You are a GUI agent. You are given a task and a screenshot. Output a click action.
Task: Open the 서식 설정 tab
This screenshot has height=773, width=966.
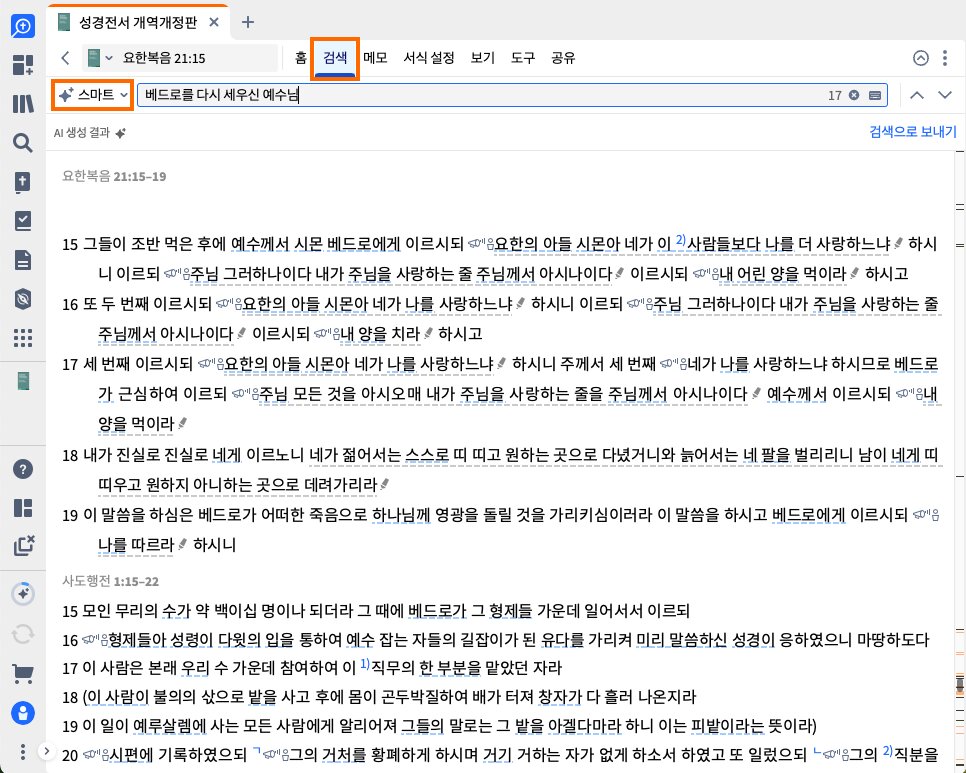[x=429, y=58]
